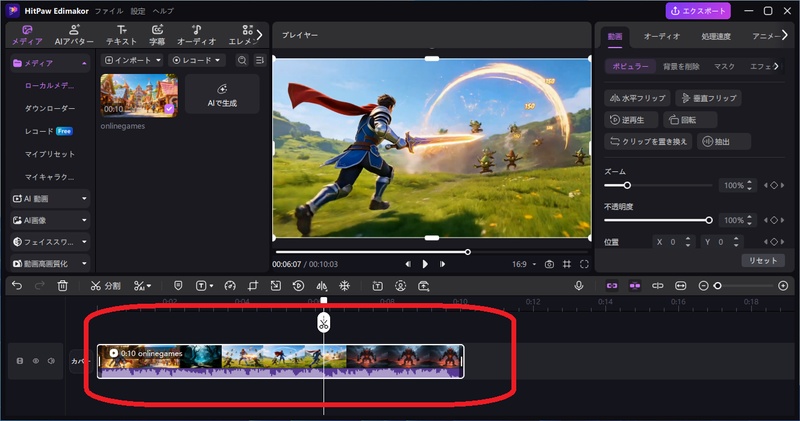Click 垂直フリップ button
Screen dimensions: 800x421
click(x=708, y=98)
